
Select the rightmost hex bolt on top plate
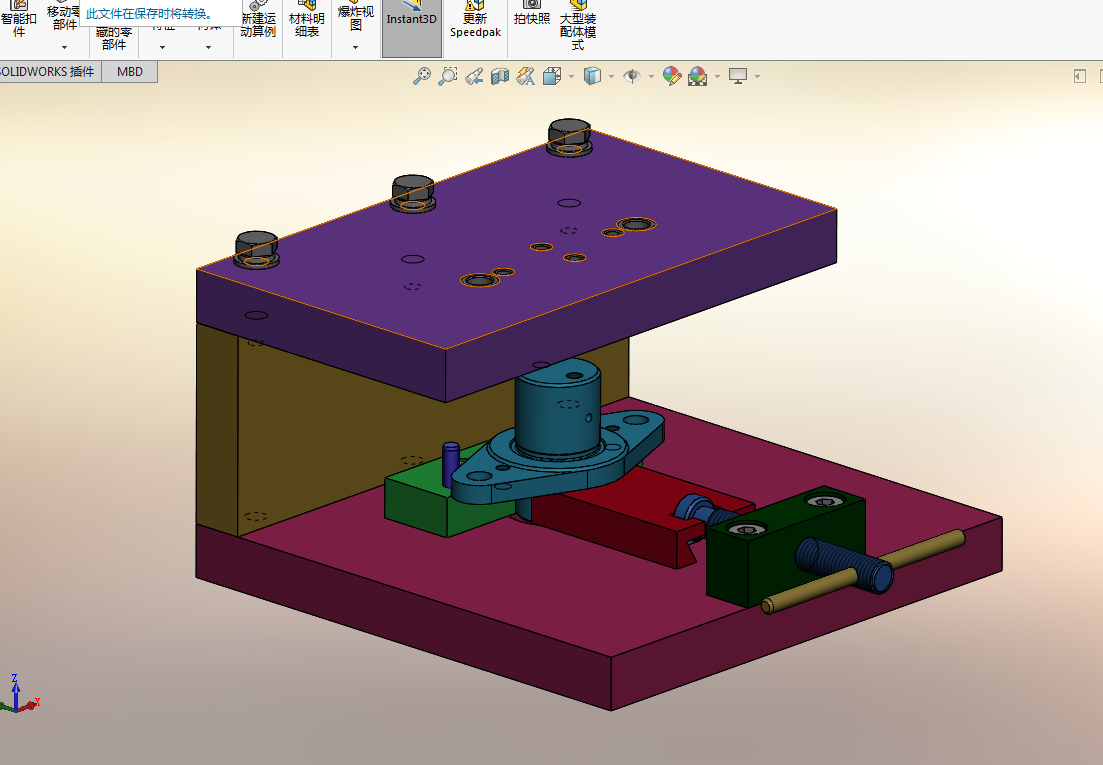coord(568,135)
